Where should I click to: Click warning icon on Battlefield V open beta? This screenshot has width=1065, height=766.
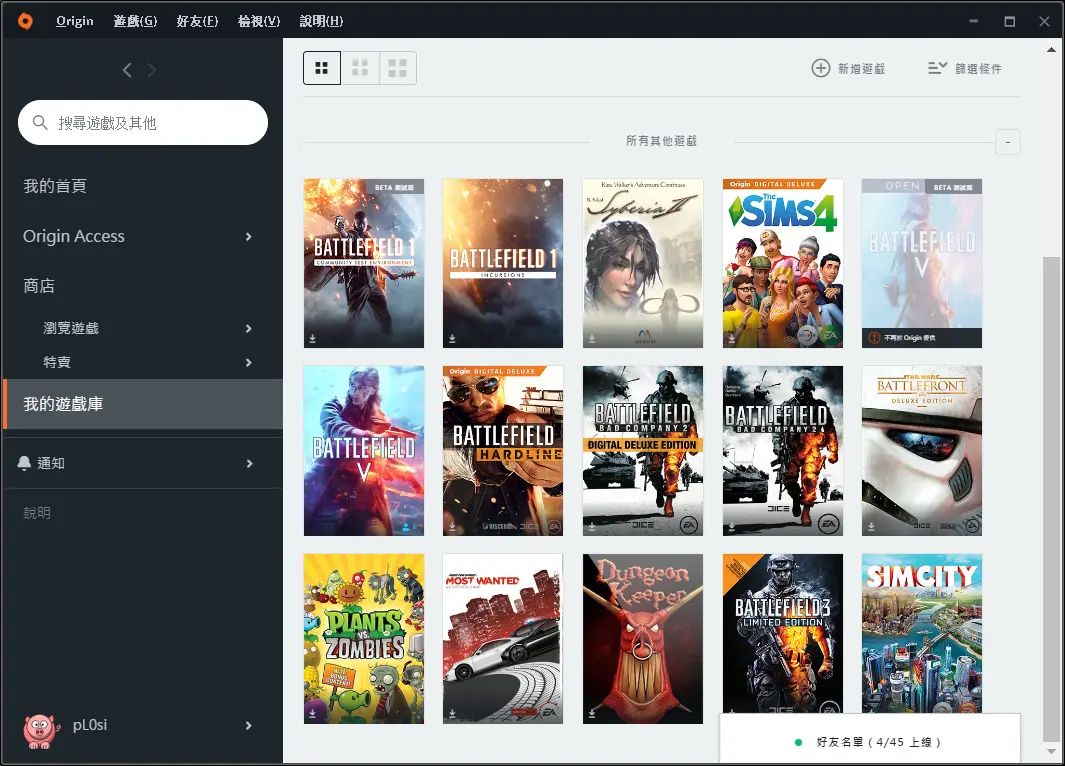coord(874,338)
